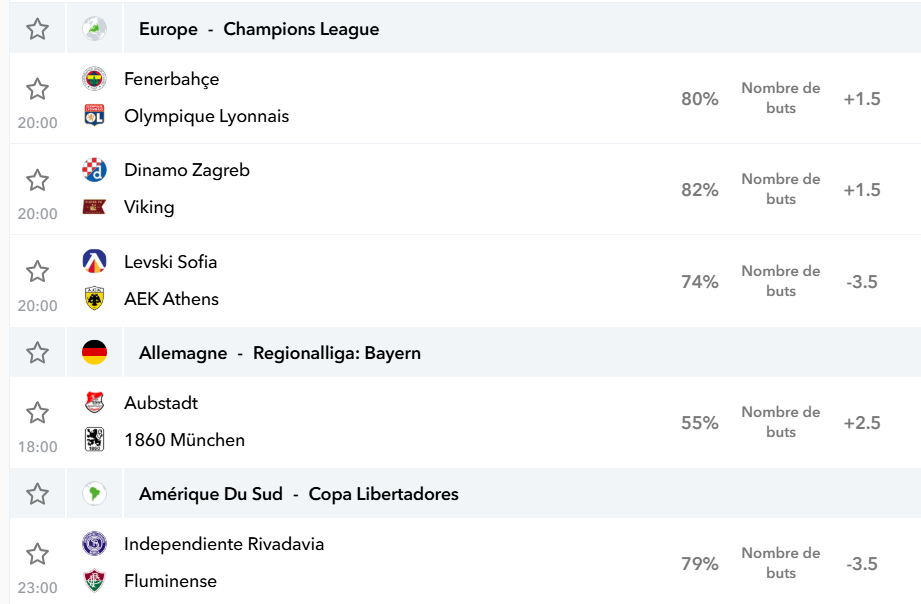Click the Viking team logo

tap(94, 207)
